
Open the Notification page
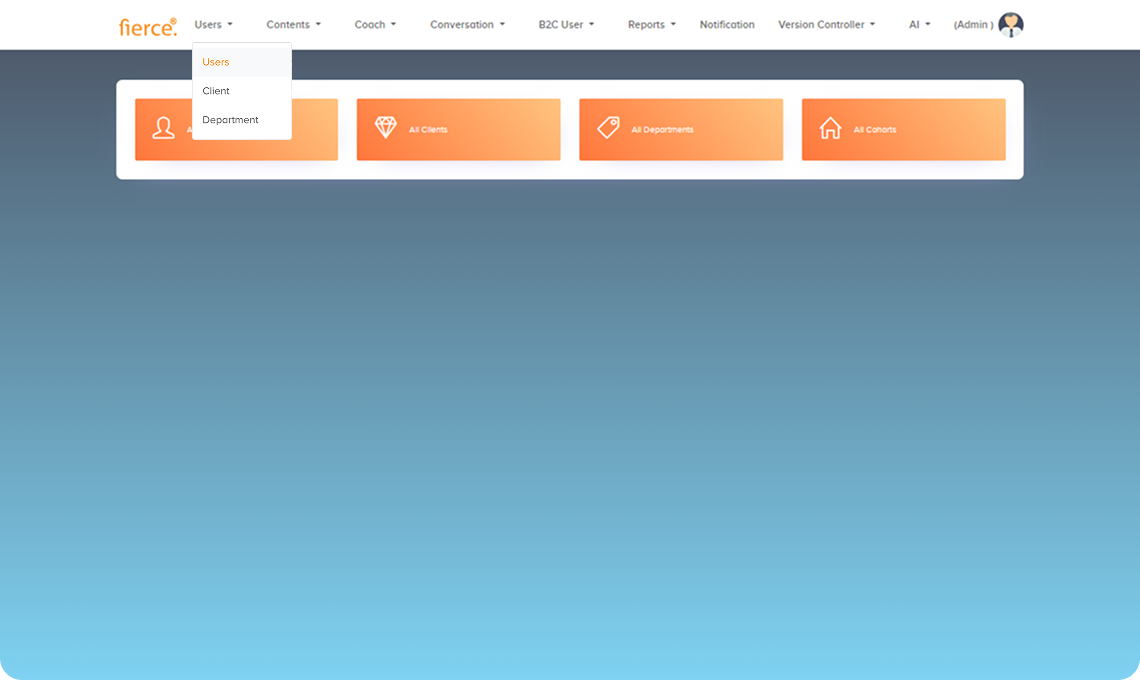tap(727, 24)
